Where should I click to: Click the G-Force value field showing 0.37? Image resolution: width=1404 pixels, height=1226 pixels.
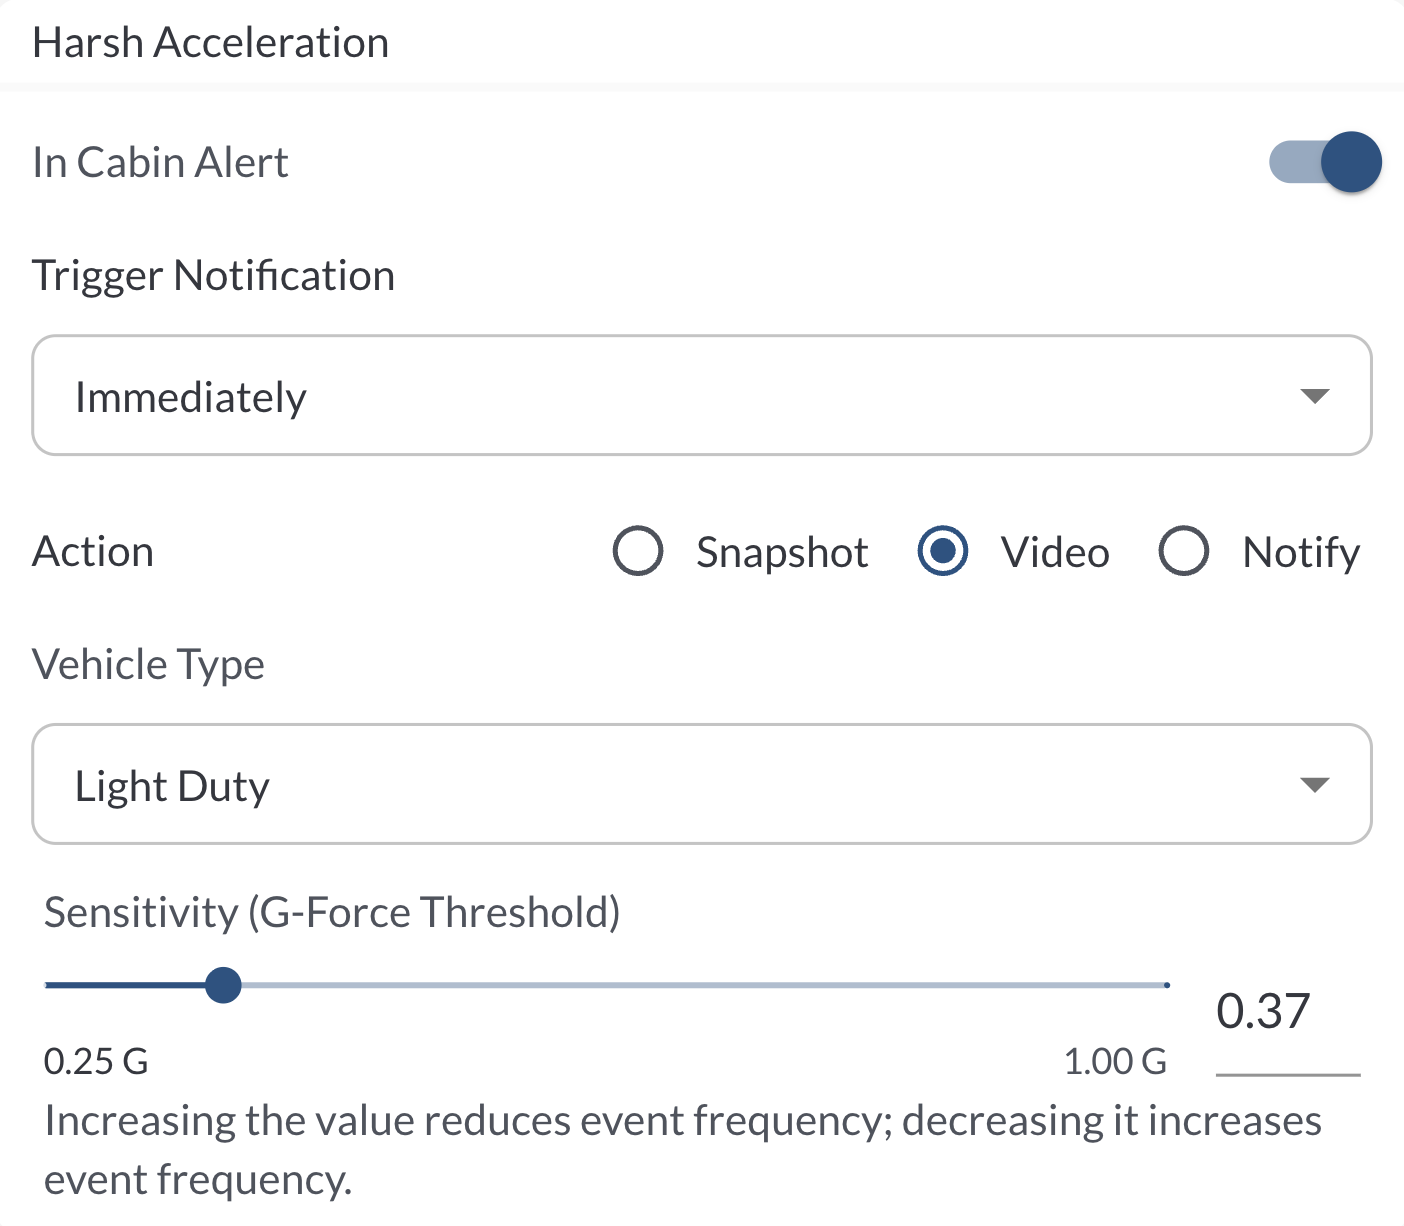coord(1287,1012)
